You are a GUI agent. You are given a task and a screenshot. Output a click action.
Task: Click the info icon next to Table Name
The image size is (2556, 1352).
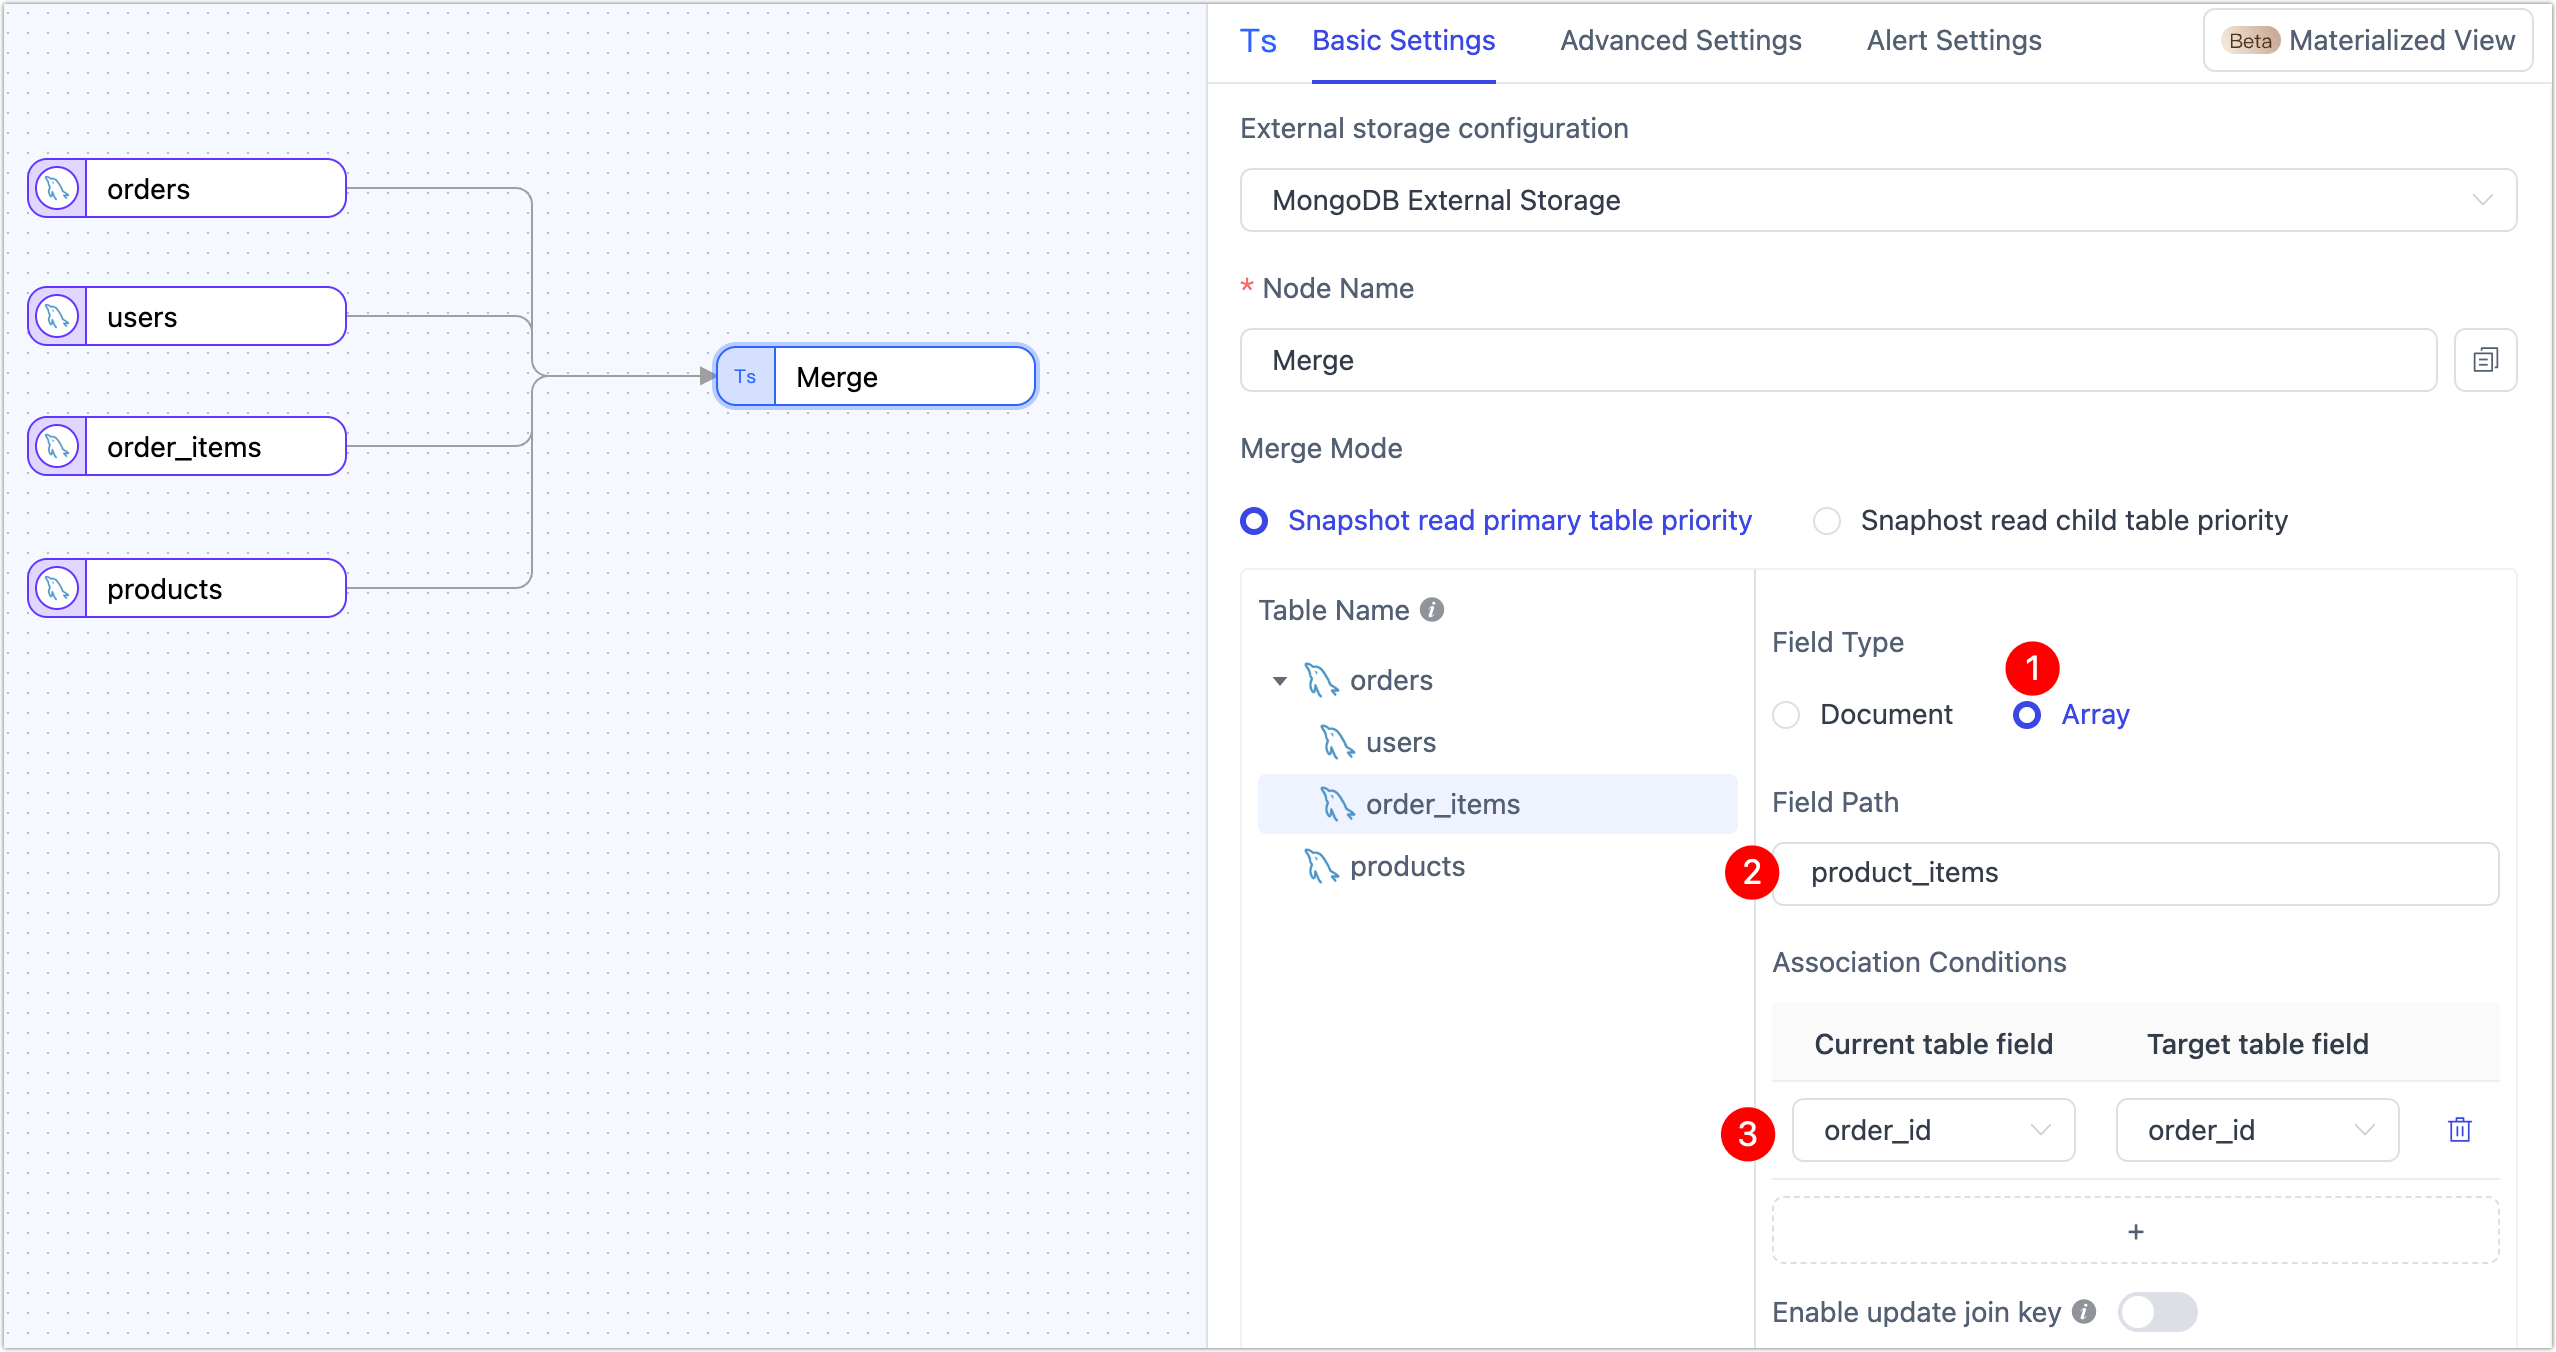point(1432,610)
